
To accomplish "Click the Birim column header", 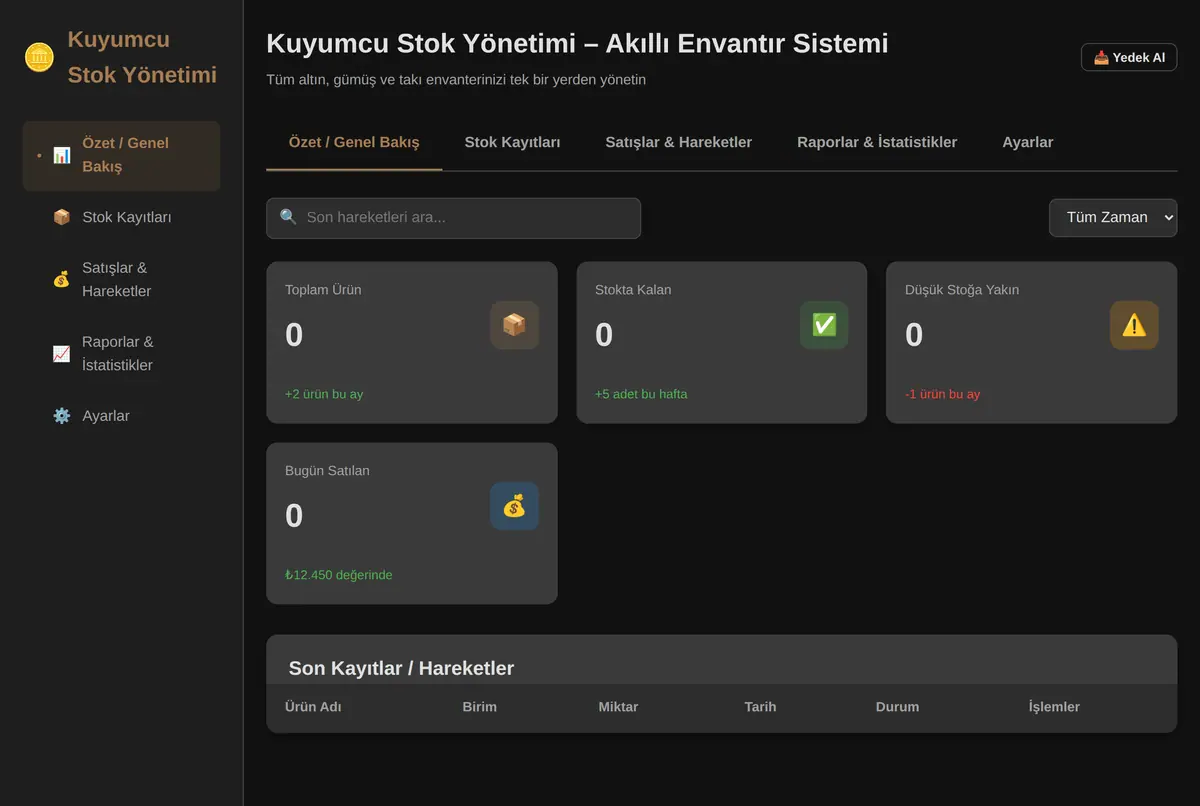I will click(x=479, y=707).
